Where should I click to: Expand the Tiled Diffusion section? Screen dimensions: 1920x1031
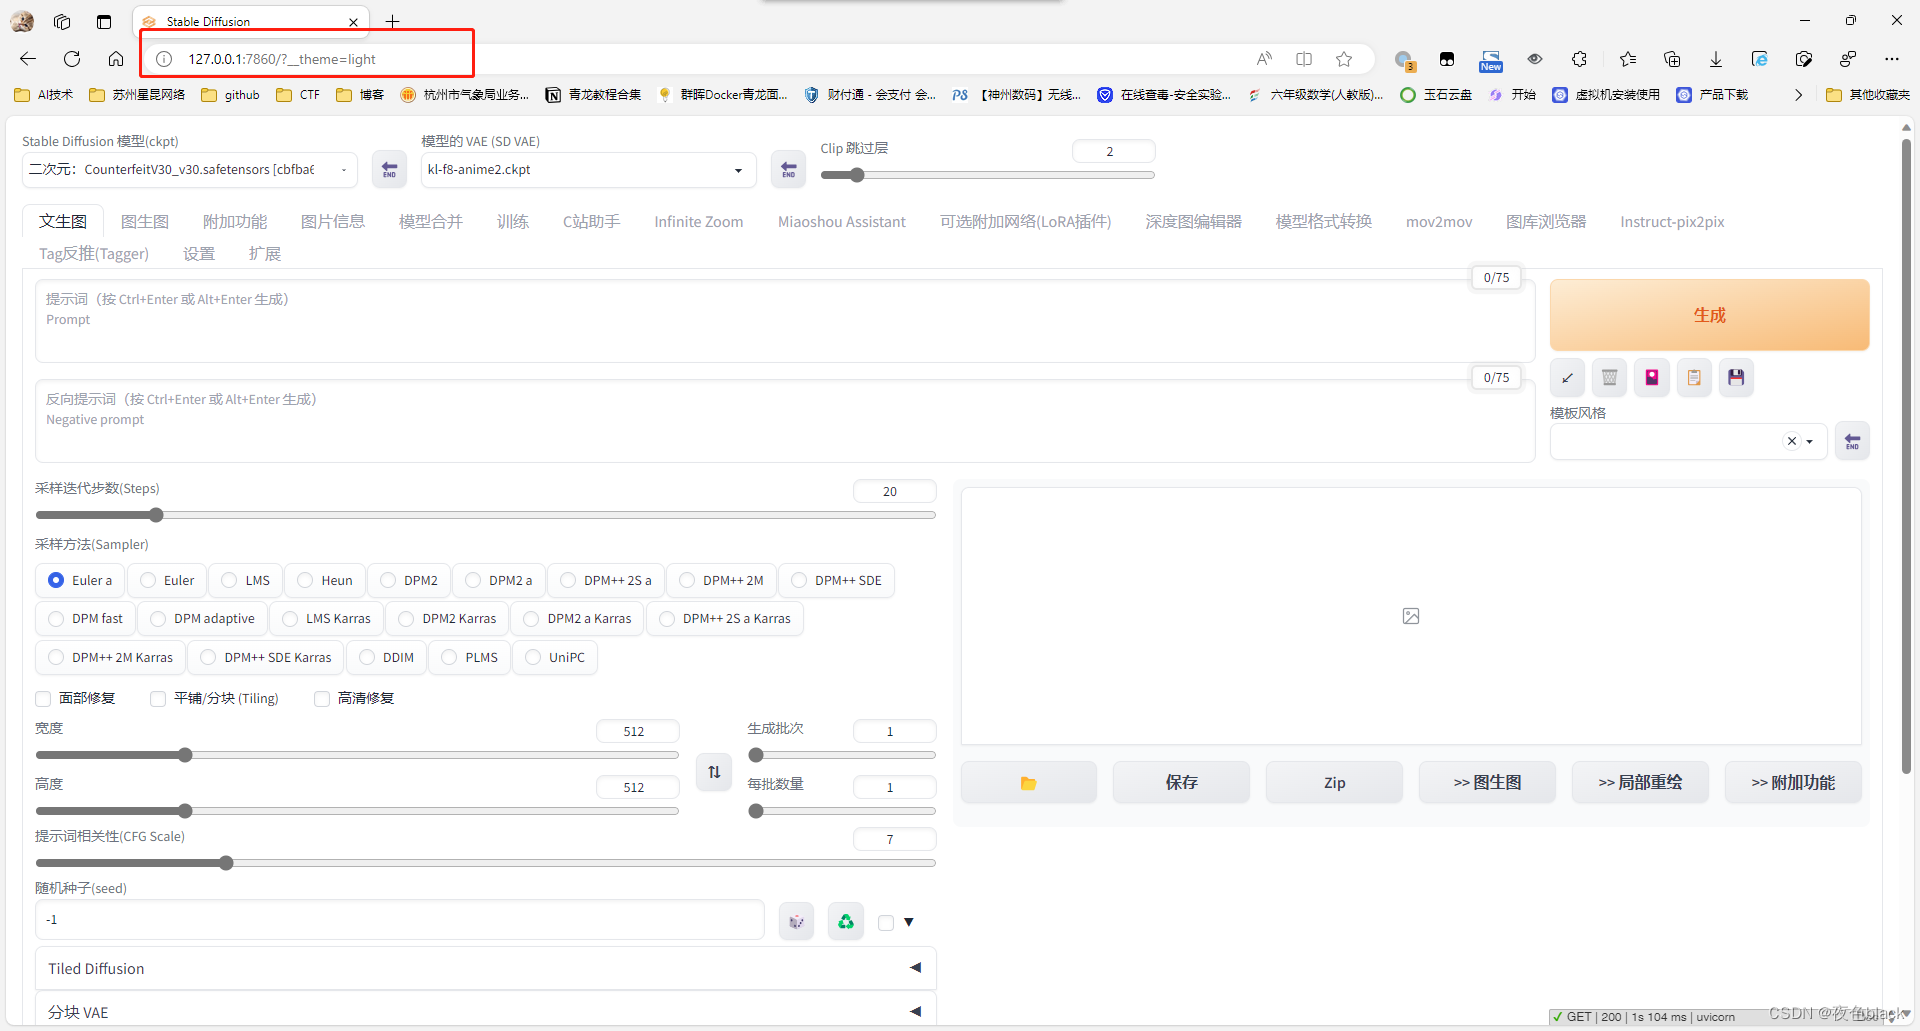(x=486, y=968)
